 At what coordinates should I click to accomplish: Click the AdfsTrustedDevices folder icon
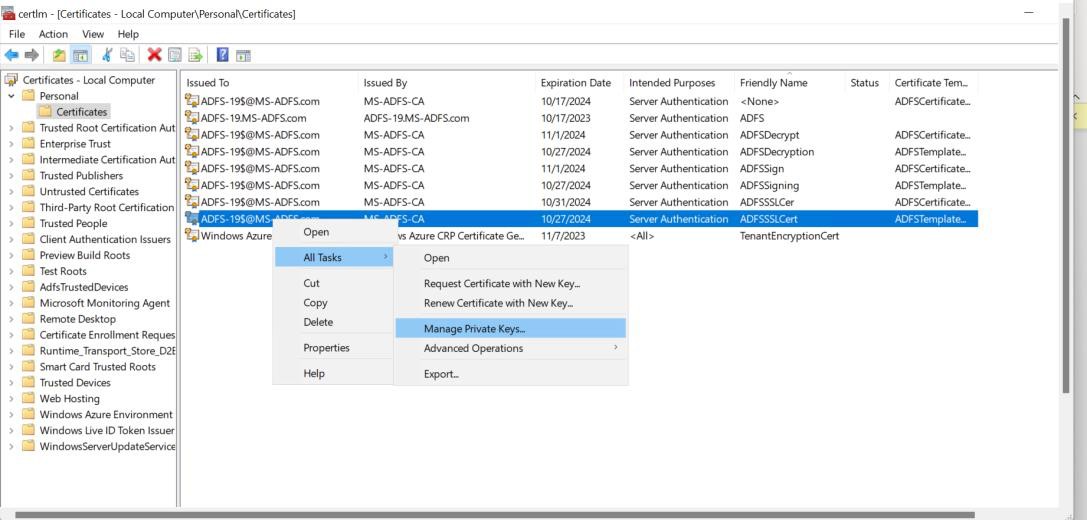pos(28,287)
